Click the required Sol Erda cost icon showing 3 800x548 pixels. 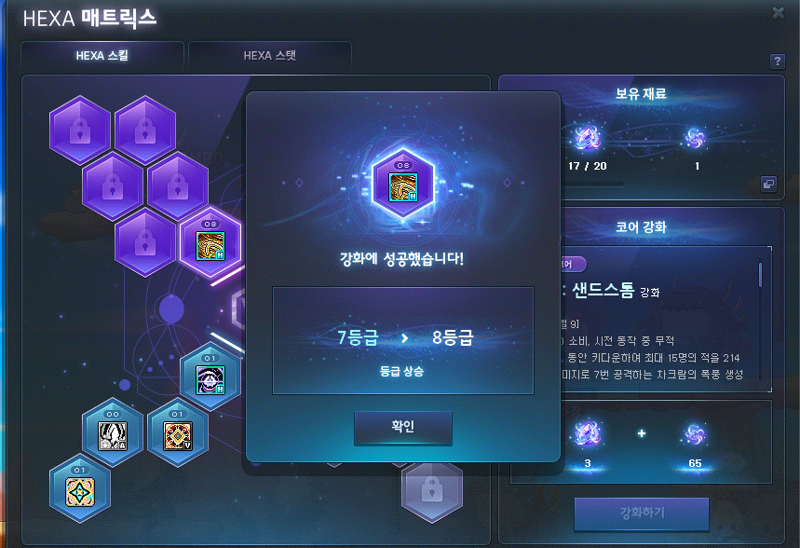point(587,434)
